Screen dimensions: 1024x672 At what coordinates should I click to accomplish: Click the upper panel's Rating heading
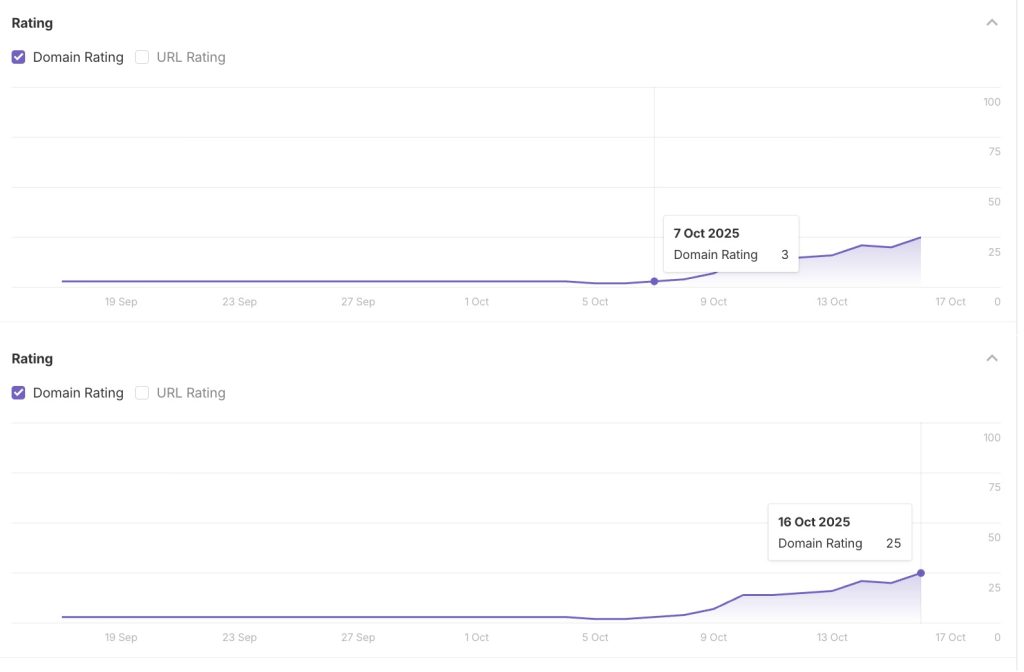[x=32, y=23]
